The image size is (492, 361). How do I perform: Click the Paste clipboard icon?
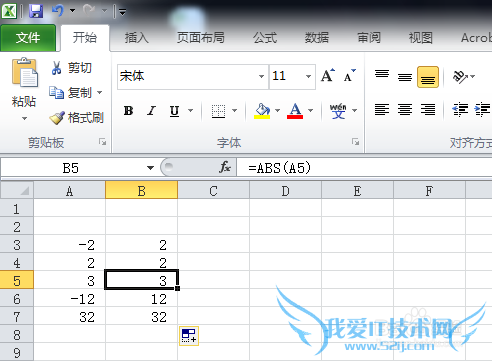[25, 73]
